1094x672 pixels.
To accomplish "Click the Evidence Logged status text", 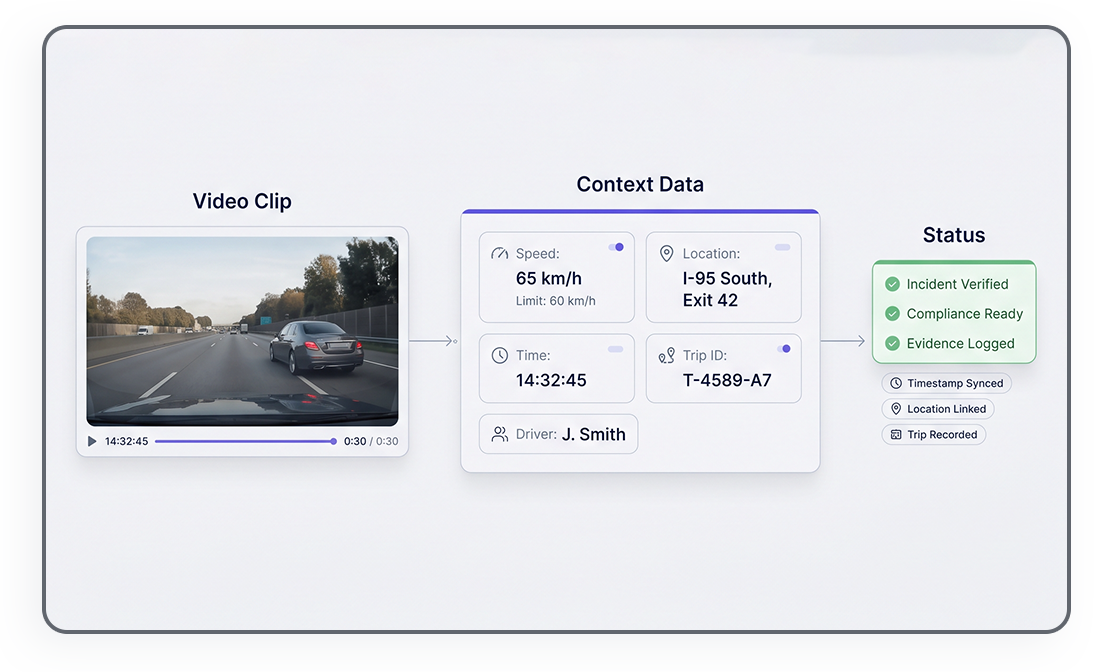I will point(961,343).
